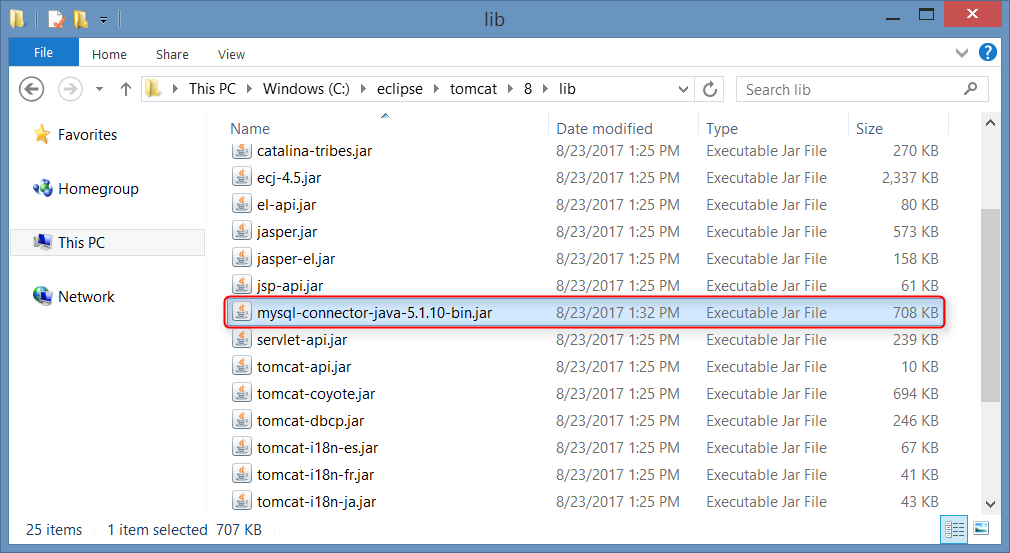This screenshot has width=1010, height=553.
Task: Sort by the Date modified column header
Action: [x=604, y=129]
